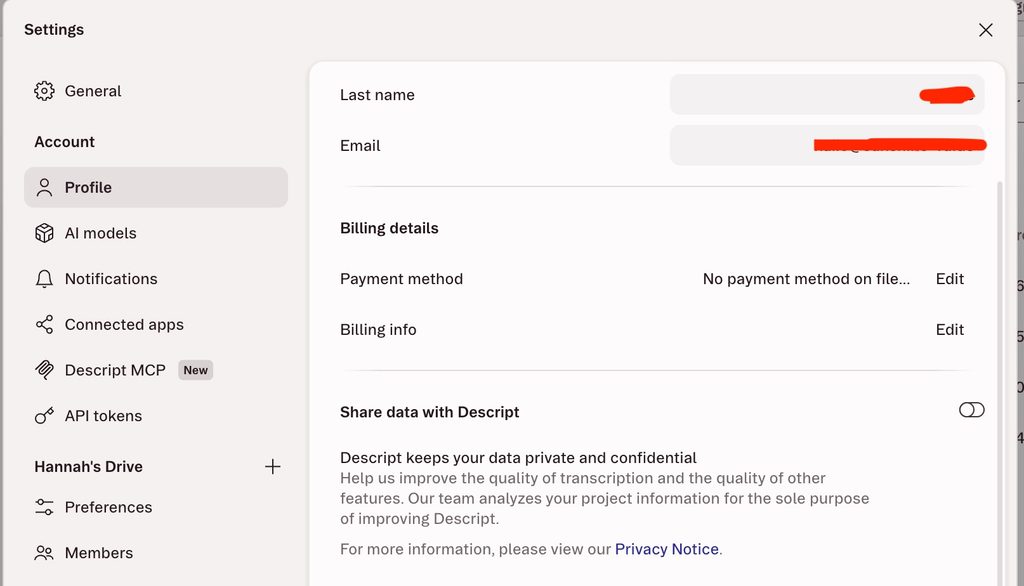
Task: Close the Settings dialog
Action: pos(985,30)
